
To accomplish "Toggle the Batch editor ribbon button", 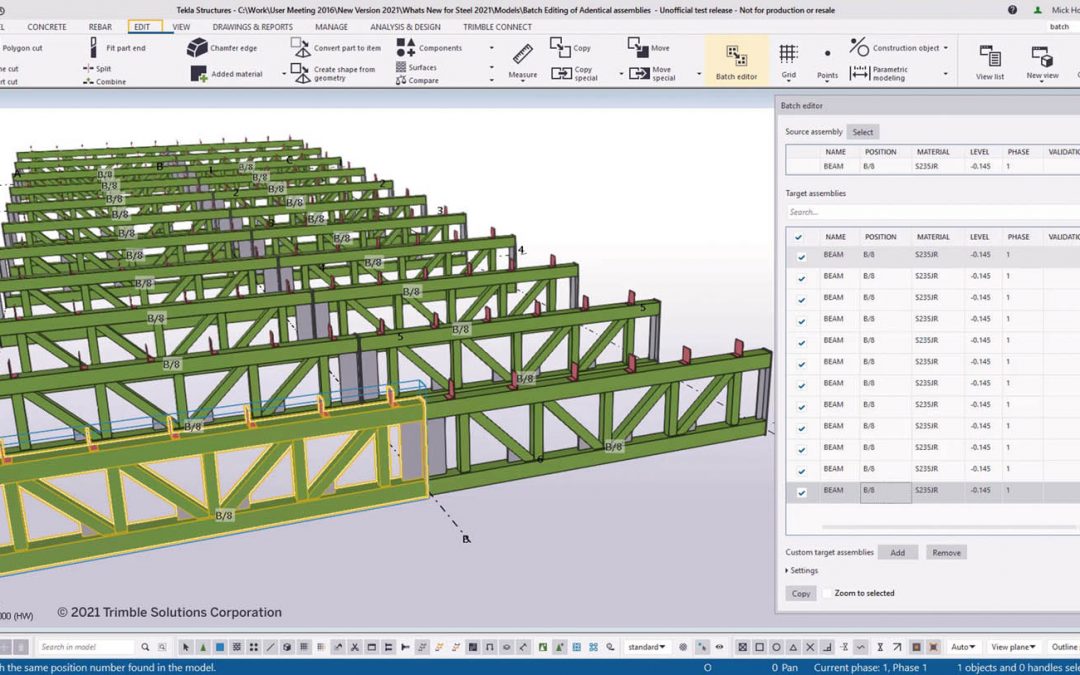I will (736, 61).
